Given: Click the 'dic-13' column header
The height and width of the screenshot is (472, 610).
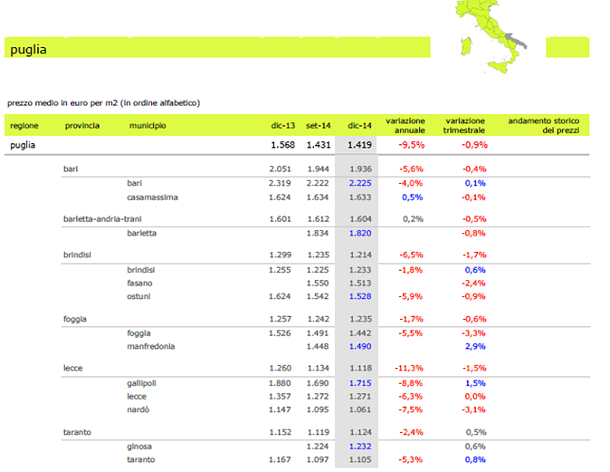Looking at the screenshot, I should coord(283,126).
